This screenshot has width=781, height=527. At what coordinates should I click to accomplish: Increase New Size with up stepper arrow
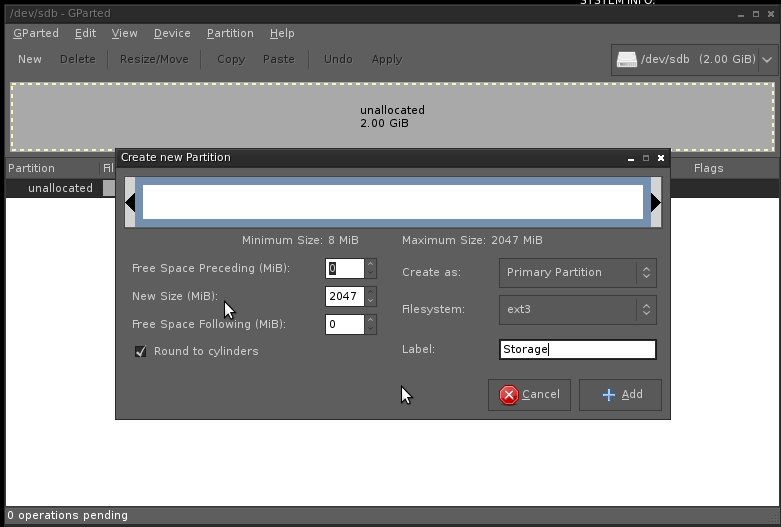370,292
